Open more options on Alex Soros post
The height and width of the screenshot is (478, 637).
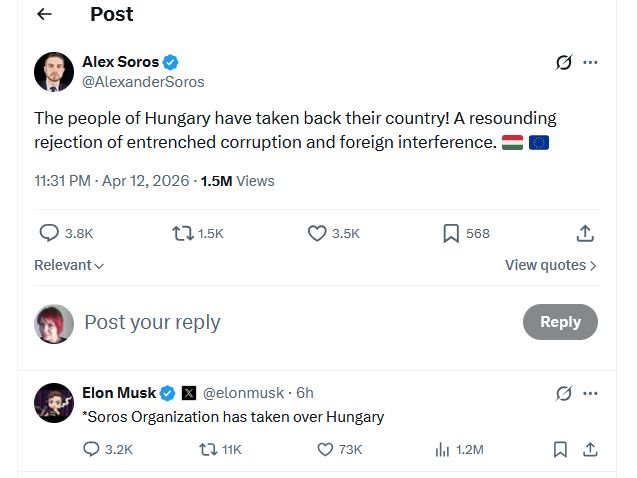pyautogui.click(x=590, y=62)
